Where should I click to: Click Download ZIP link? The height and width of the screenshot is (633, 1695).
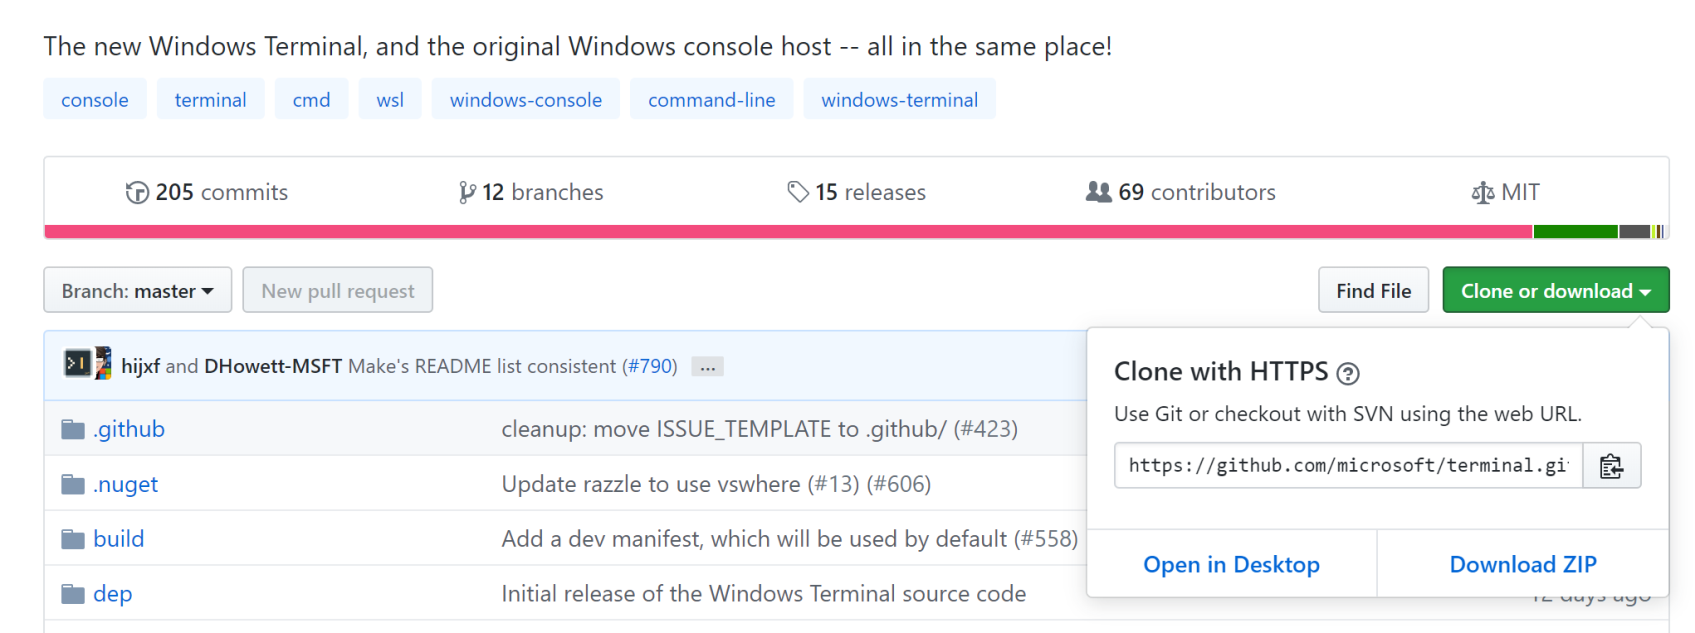click(x=1522, y=564)
